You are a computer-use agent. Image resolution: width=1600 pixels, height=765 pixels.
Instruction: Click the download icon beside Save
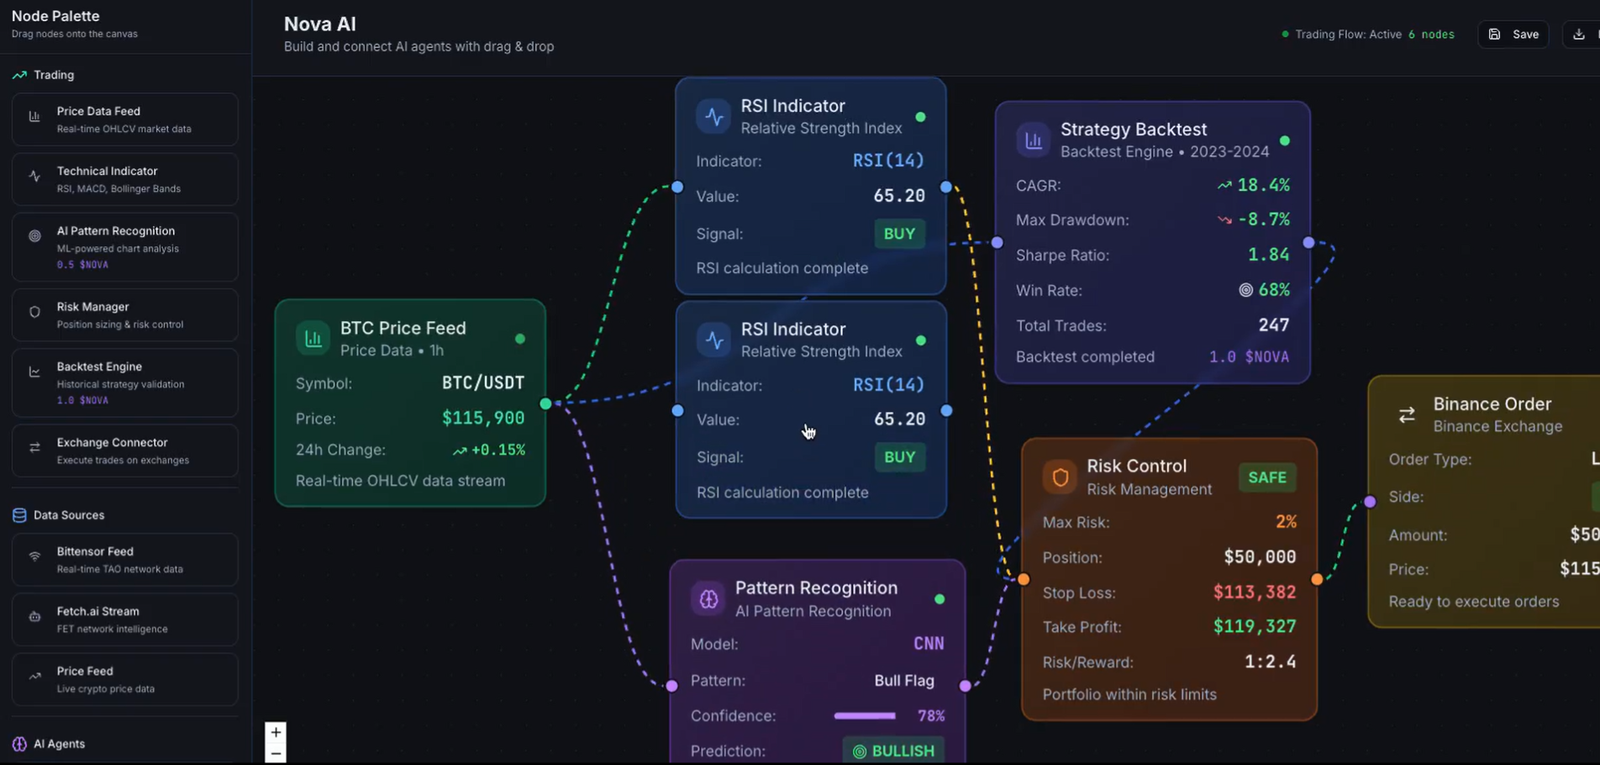click(x=1579, y=34)
